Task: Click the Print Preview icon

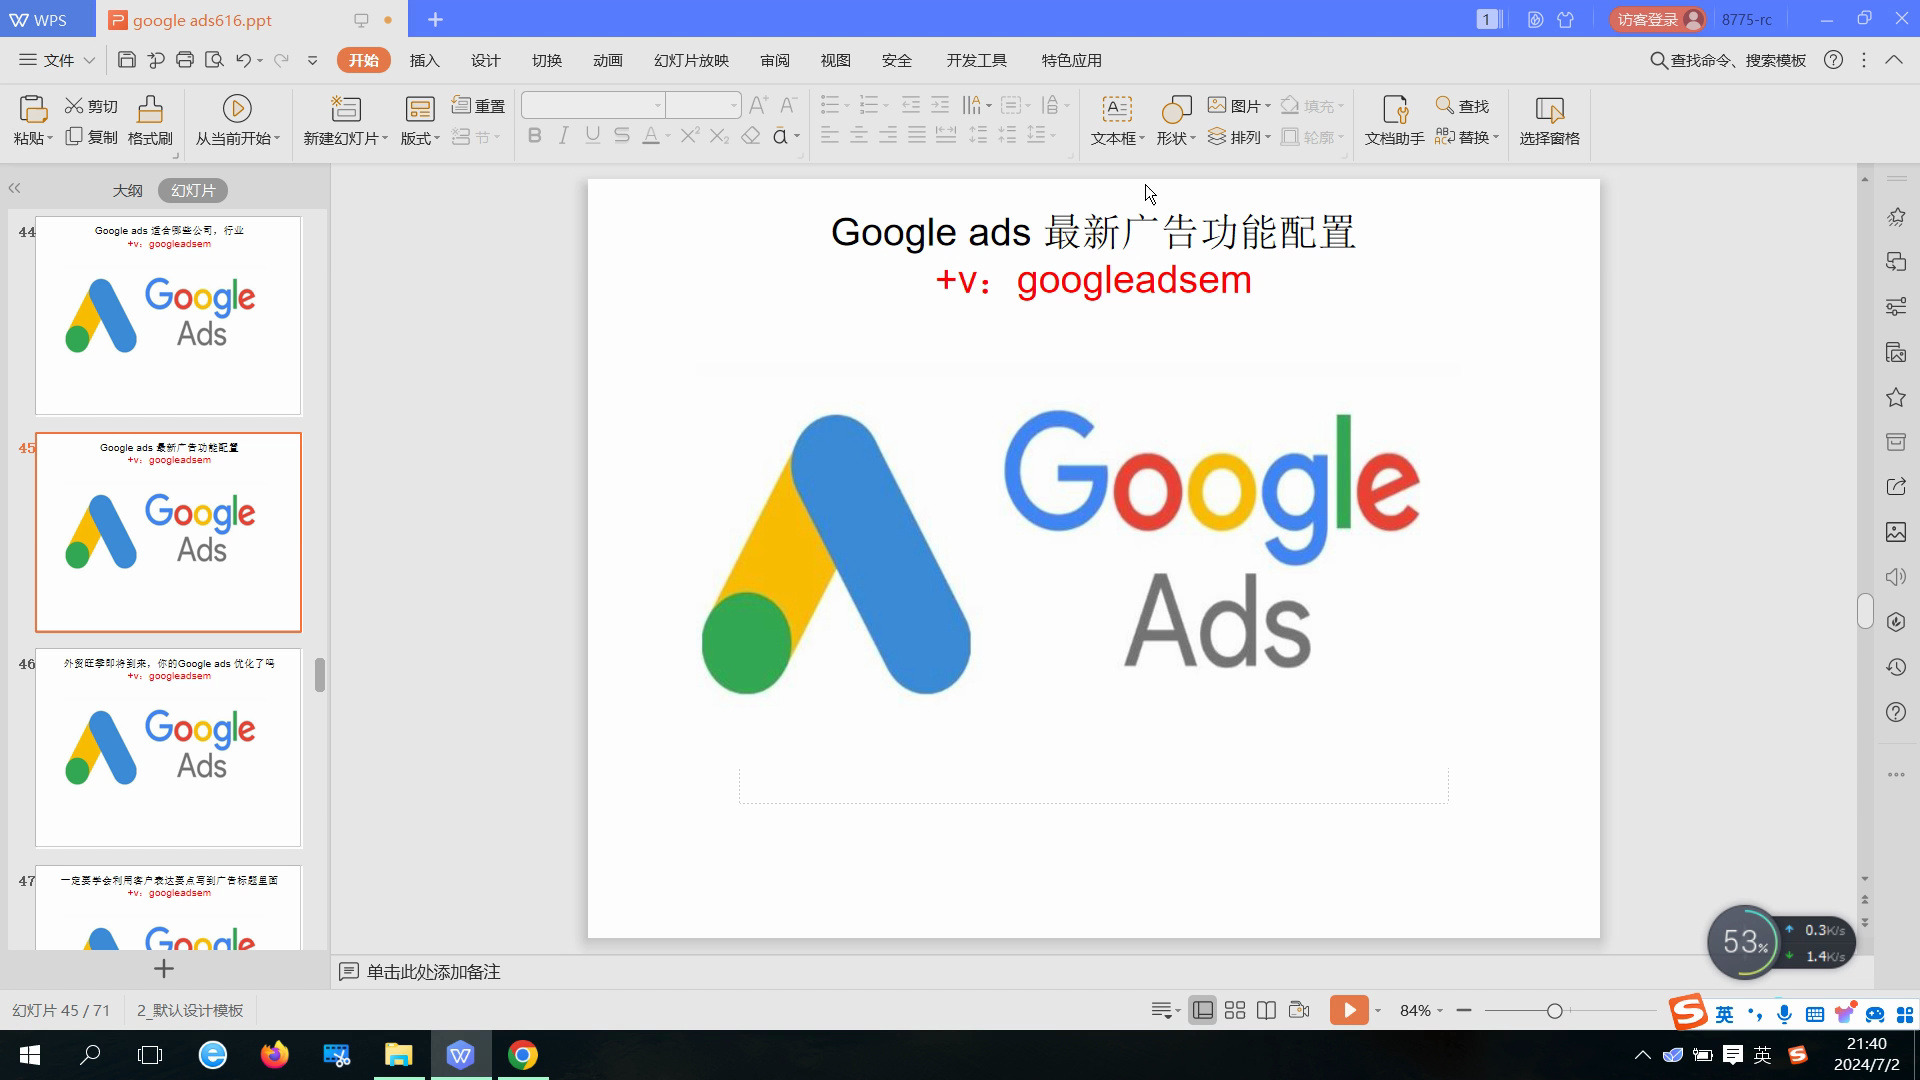Action: pos(214,60)
